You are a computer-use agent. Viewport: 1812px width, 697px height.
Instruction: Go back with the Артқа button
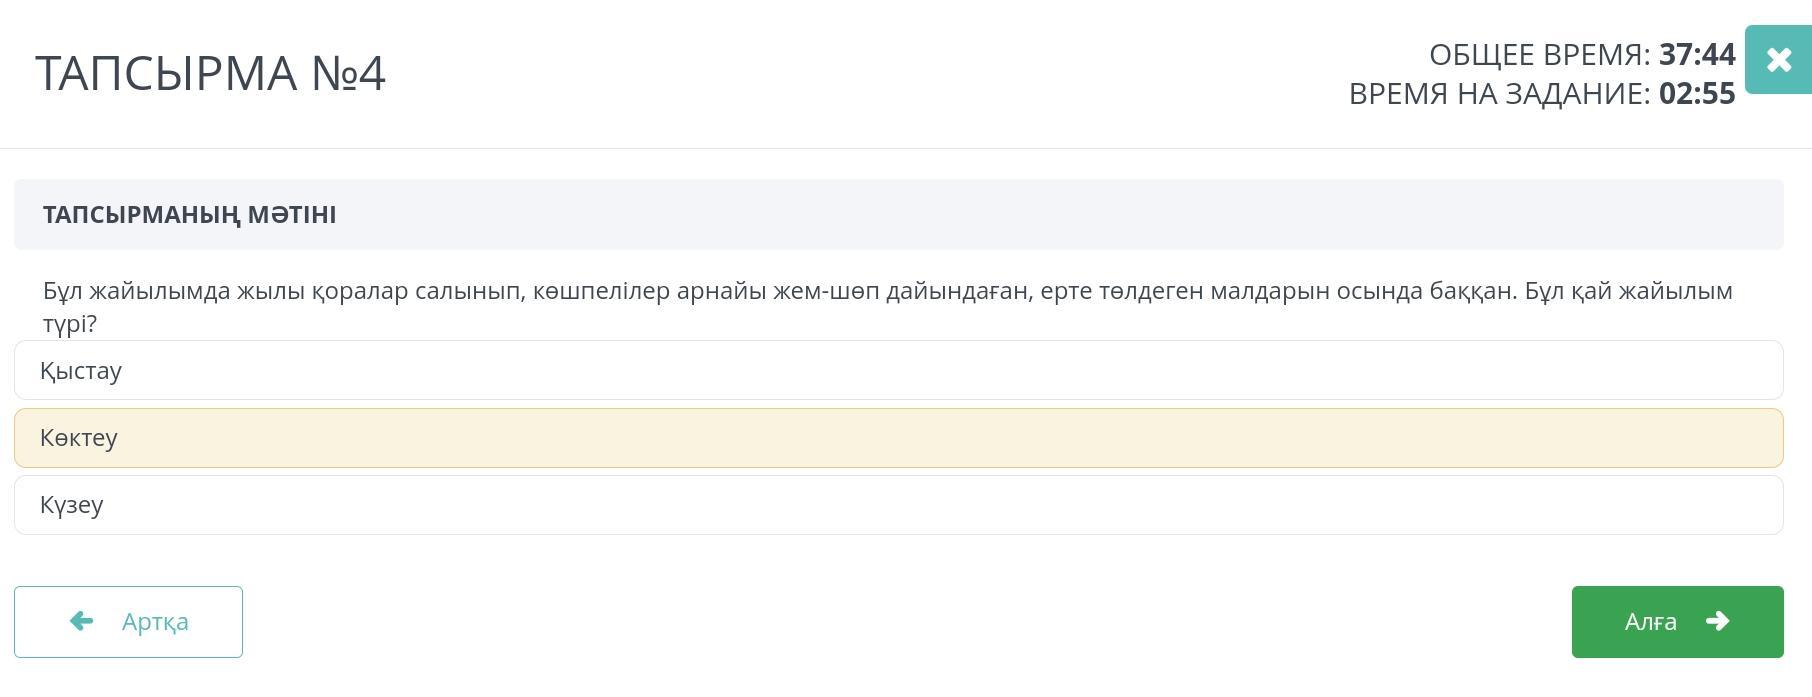128,622
